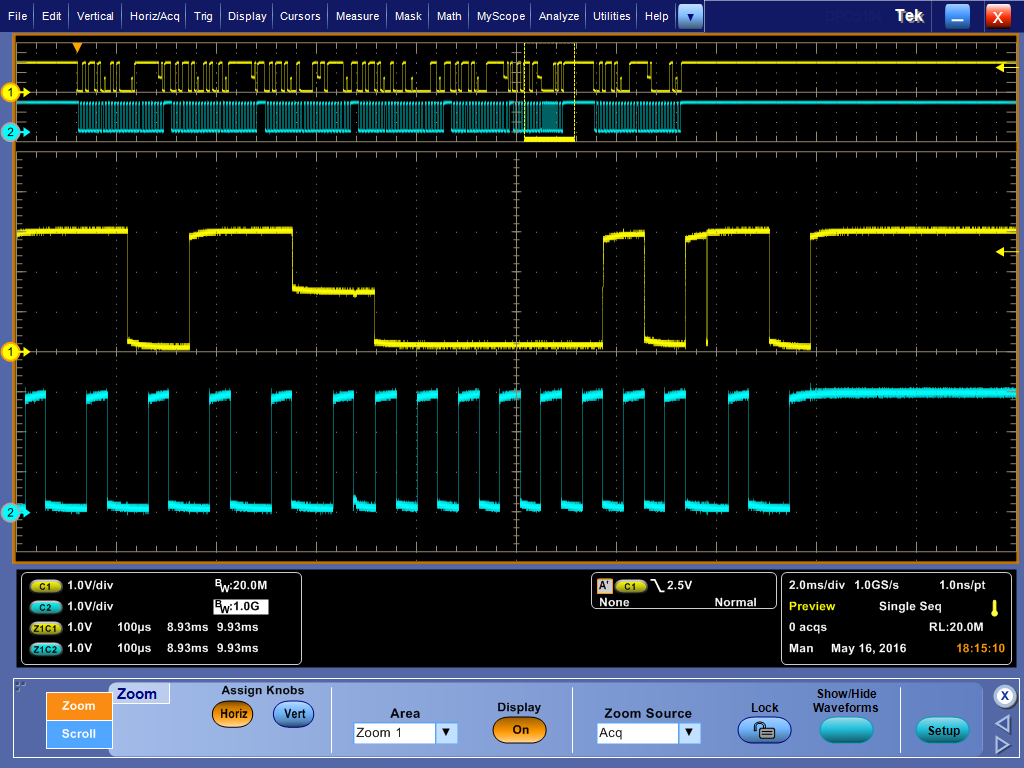Select the Z1C1 zoom waveform badge
Image resolution: width=1024 pixels, height=768 pixels.
click(x=45, y=628)
